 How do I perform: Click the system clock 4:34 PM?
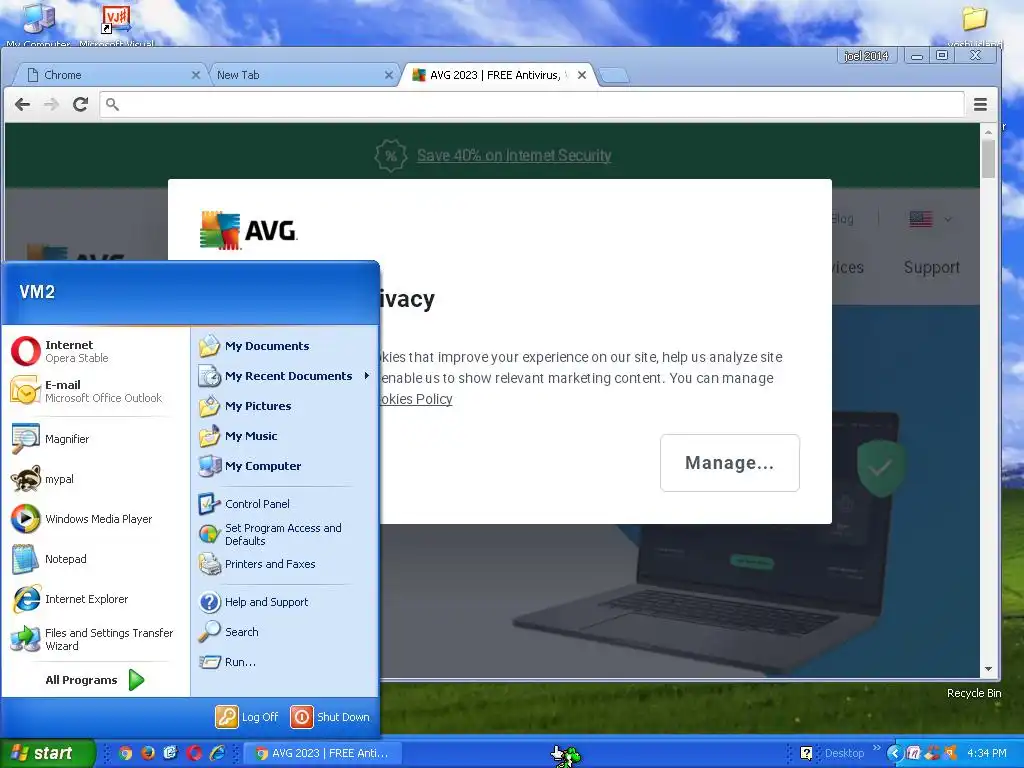click(987, 754)
